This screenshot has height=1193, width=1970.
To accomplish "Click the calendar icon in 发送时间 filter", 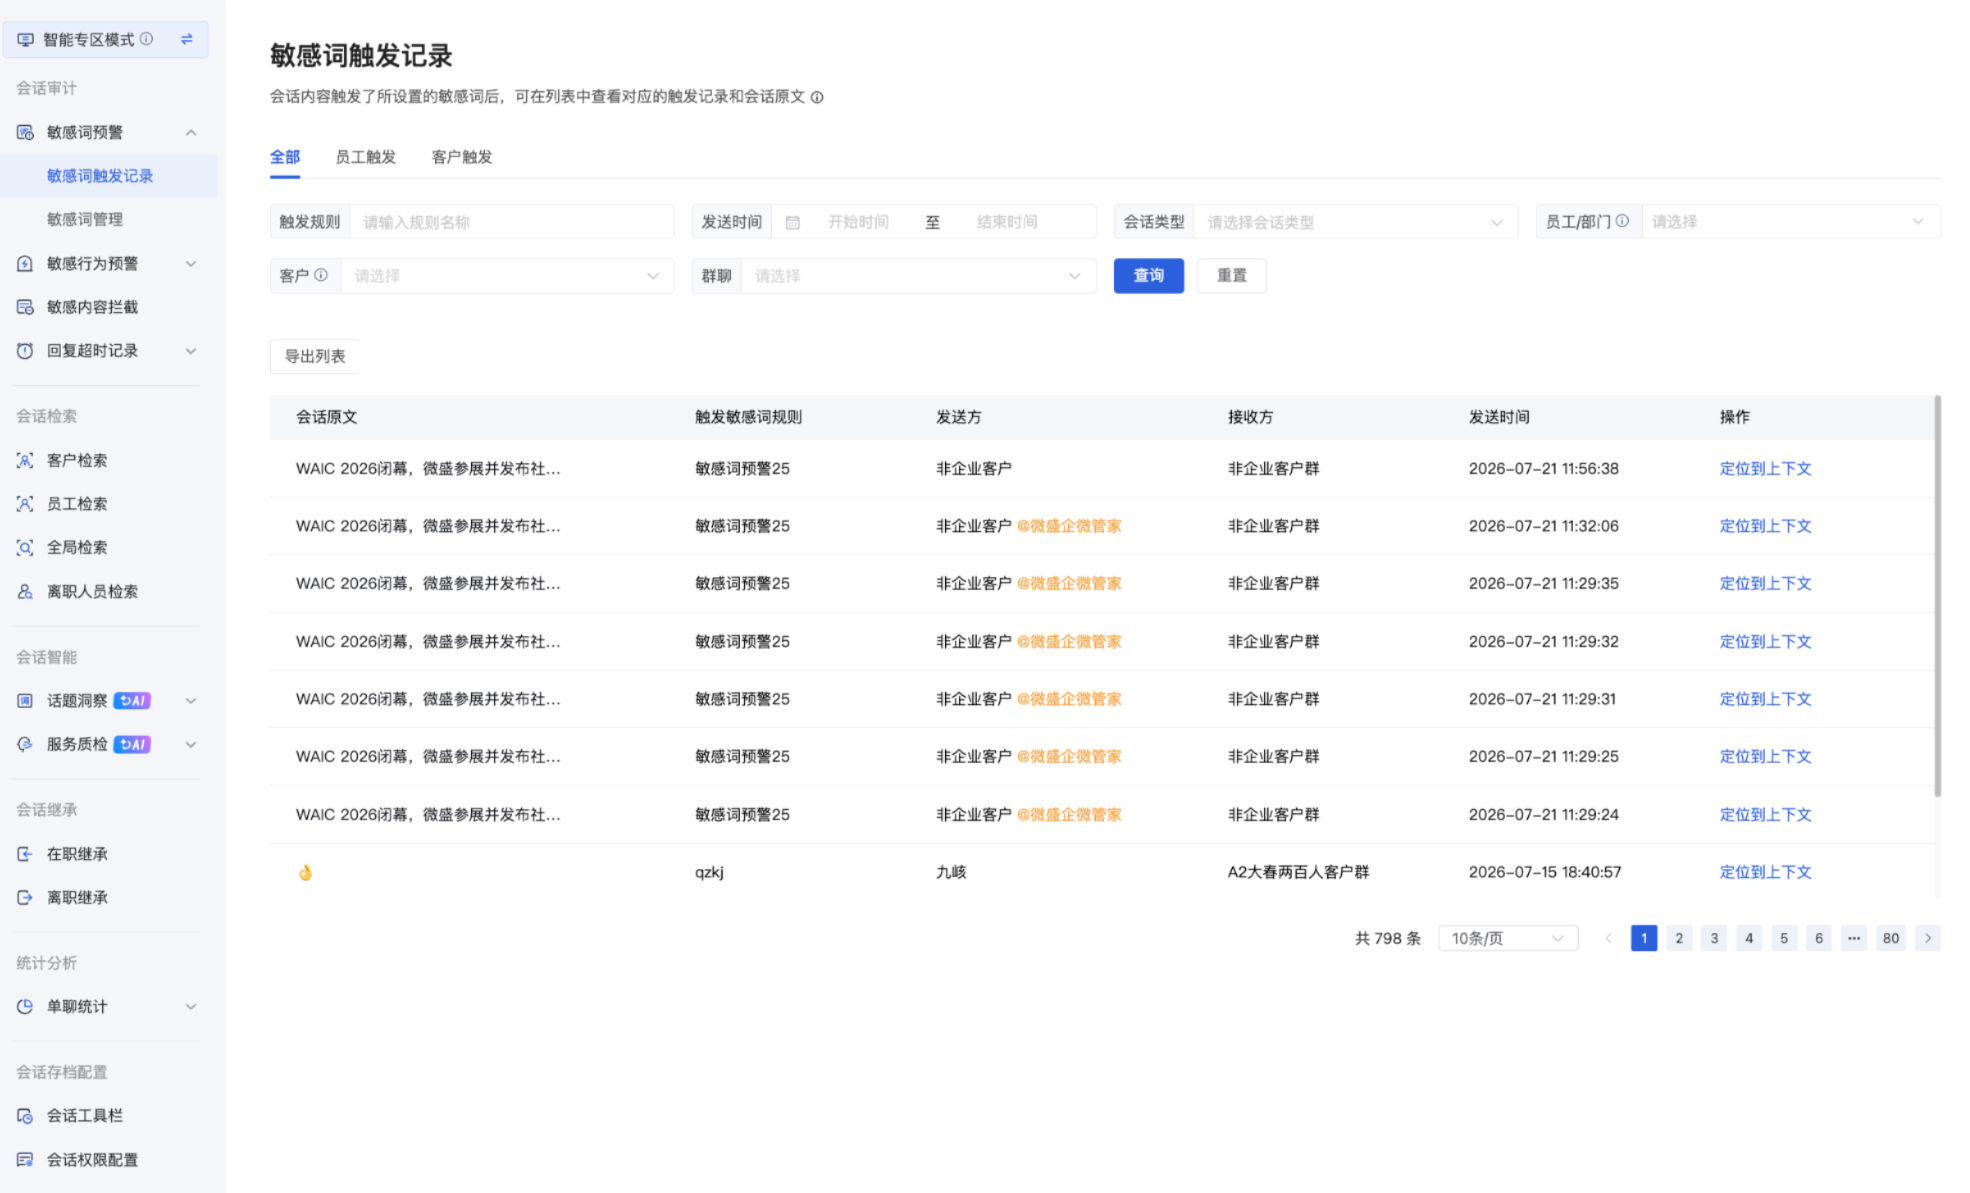I will (793, 222).
